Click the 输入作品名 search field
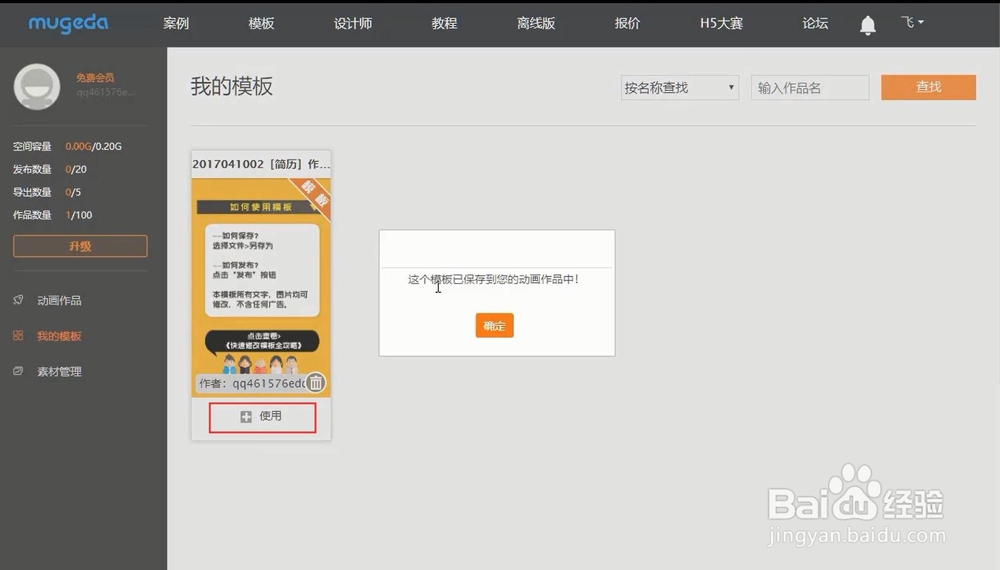 810,87
